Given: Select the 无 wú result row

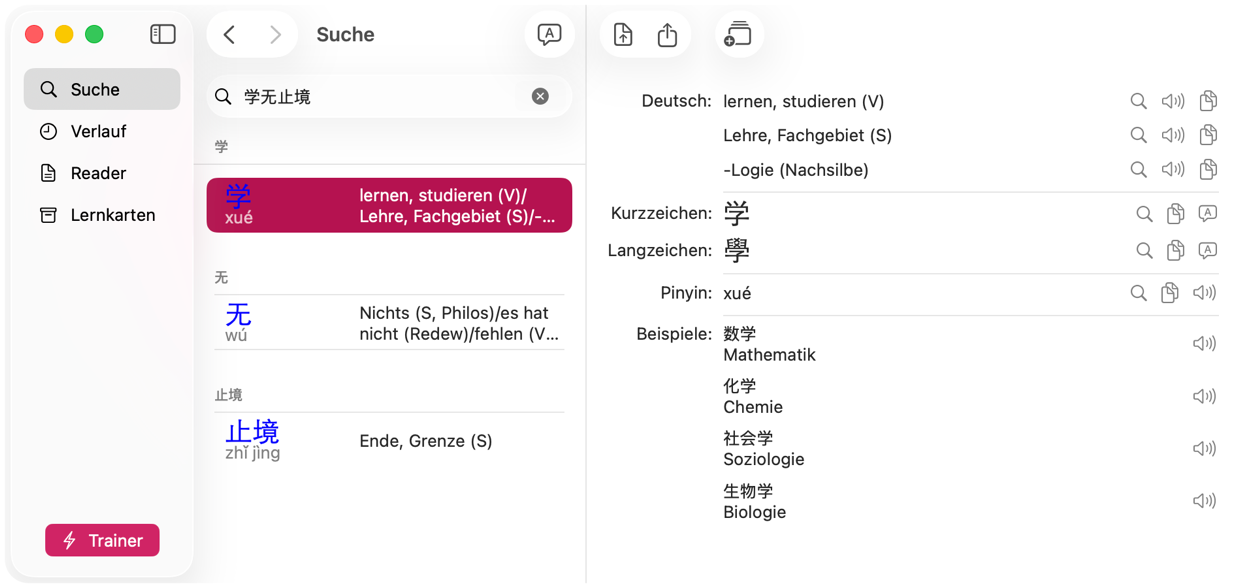Looking at the screenshot, I should [x=389, y=323].
